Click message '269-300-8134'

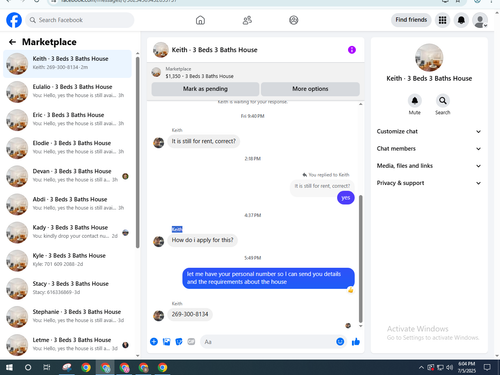pyautogui.click(x=190, y=314)
